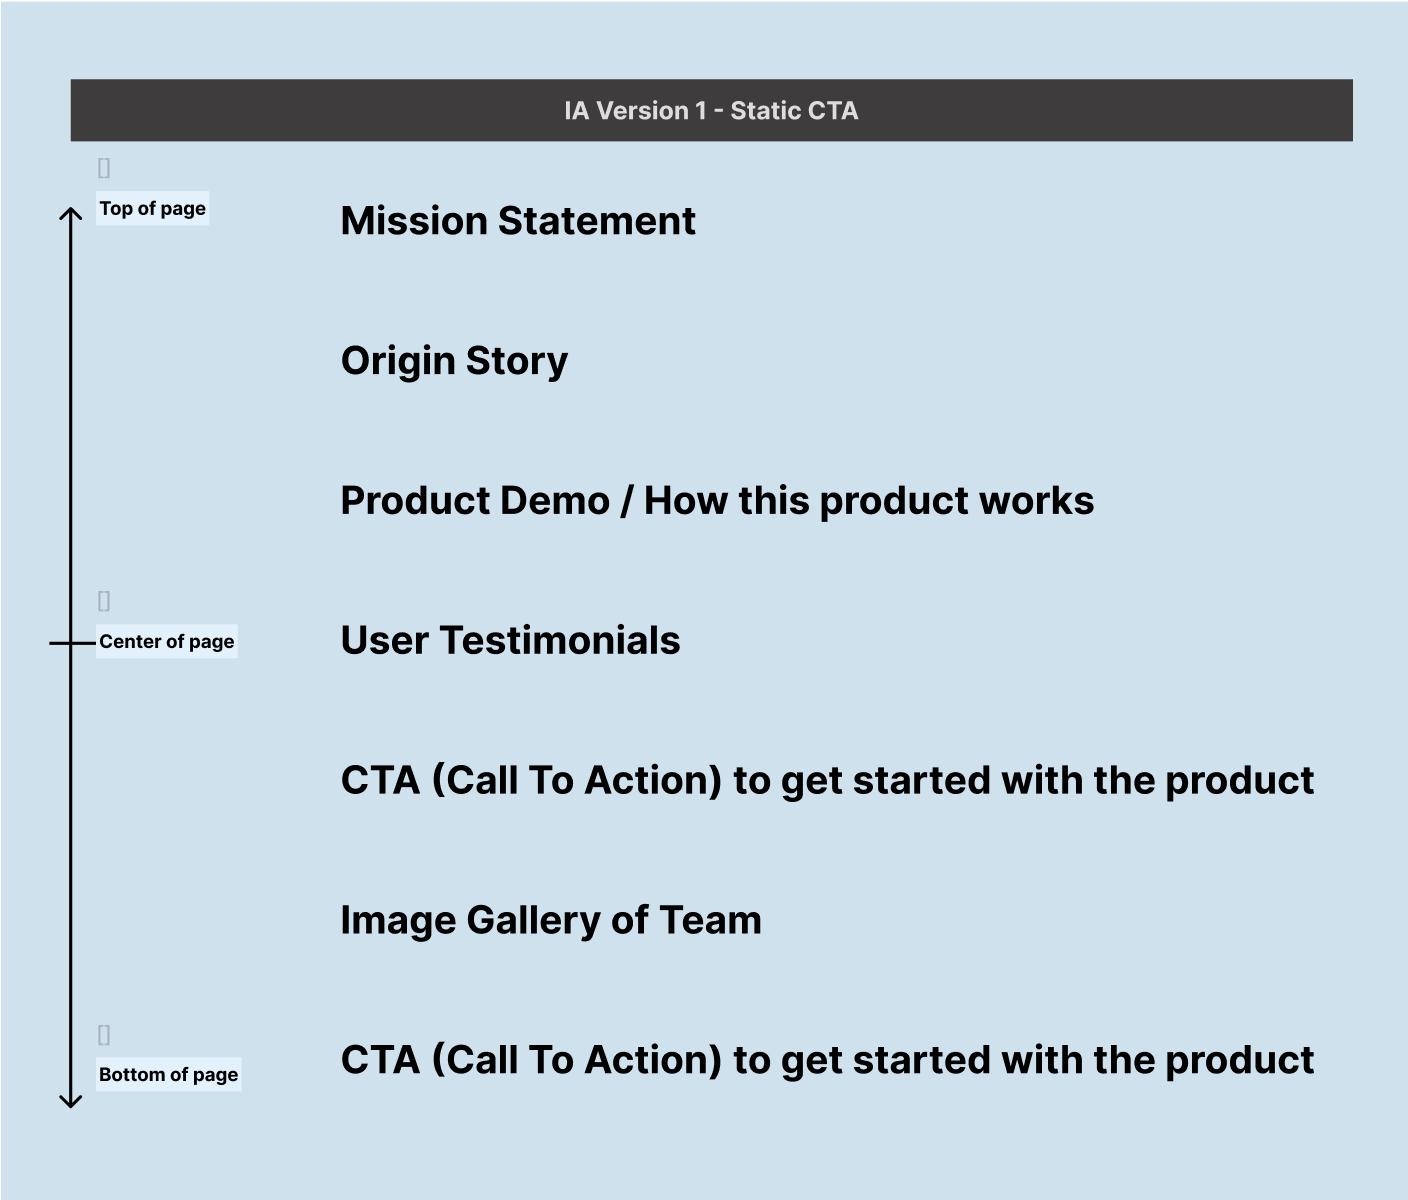This screenshot has width=1408, height=1200.
Task: Click the small bracket icon above Top of page
Action: (104, 168)
